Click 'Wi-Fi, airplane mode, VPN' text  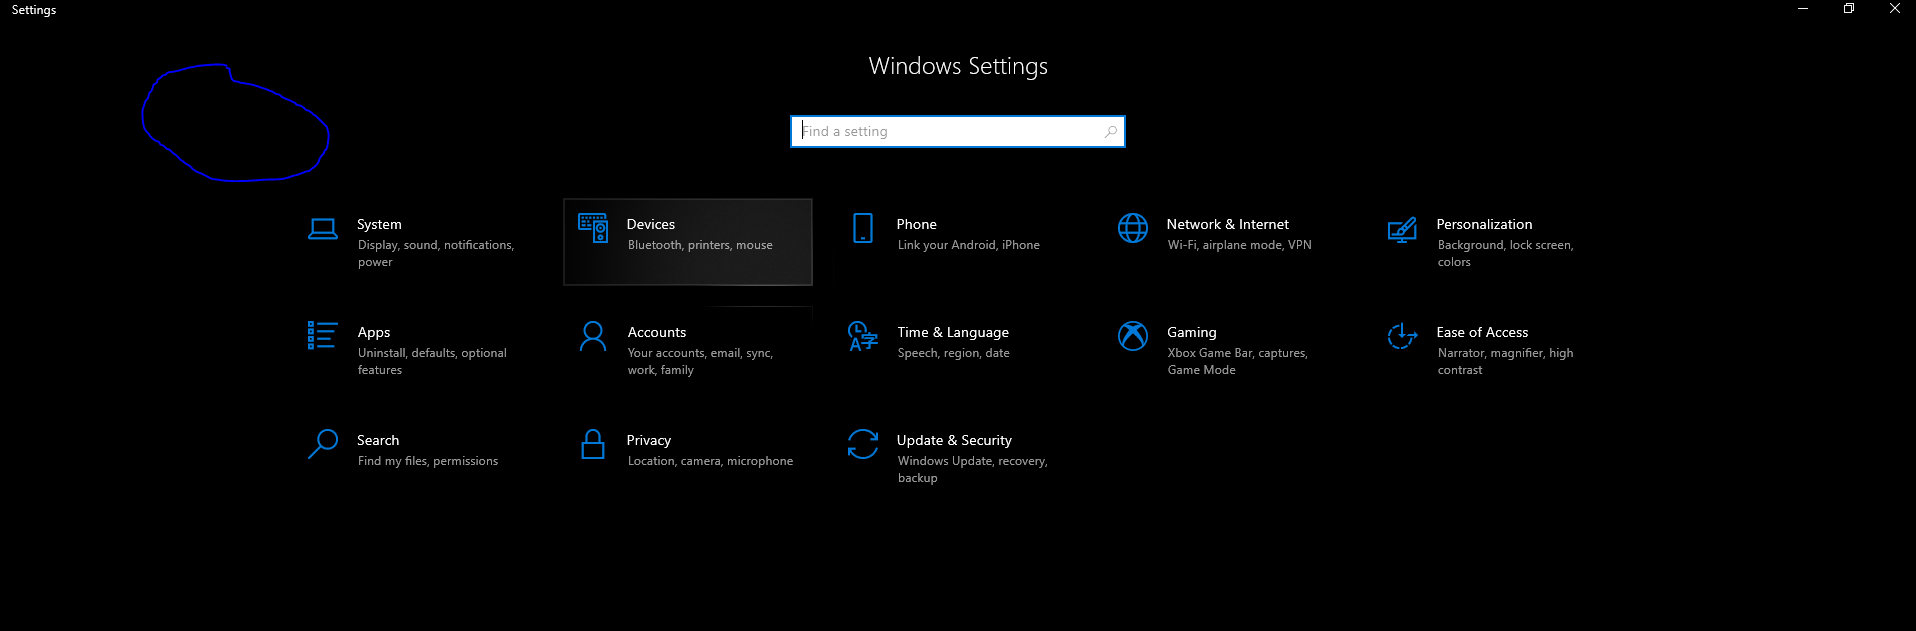(1240, 245)
